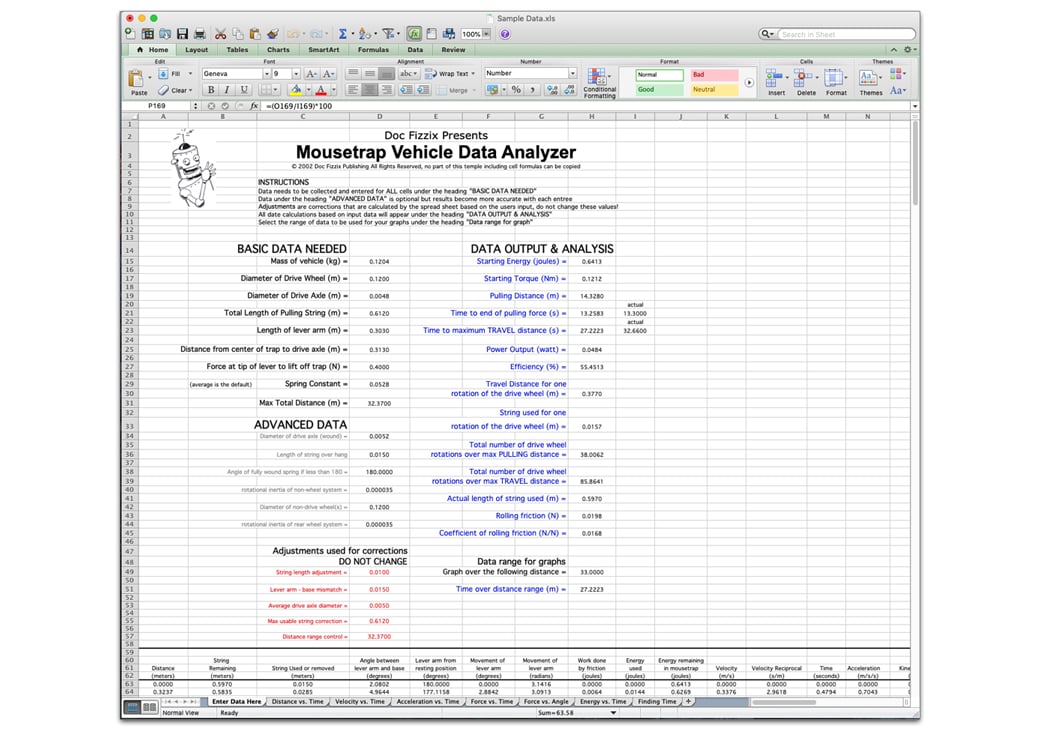Open the zoom level dropdown at 100%
This screenshot has width=1055, height=733.
coord(486,34)
